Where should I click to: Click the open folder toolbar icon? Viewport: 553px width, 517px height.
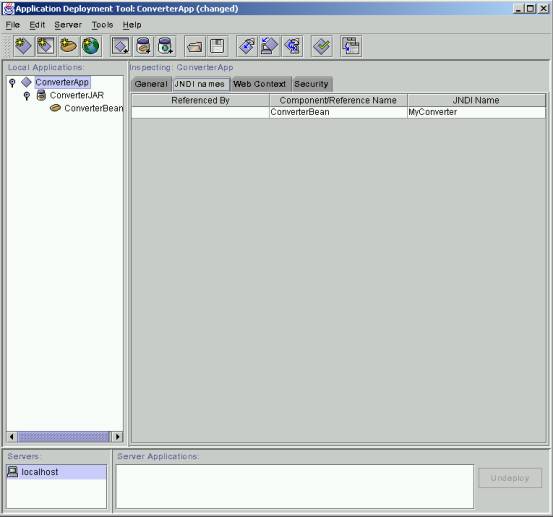point(195,46)
